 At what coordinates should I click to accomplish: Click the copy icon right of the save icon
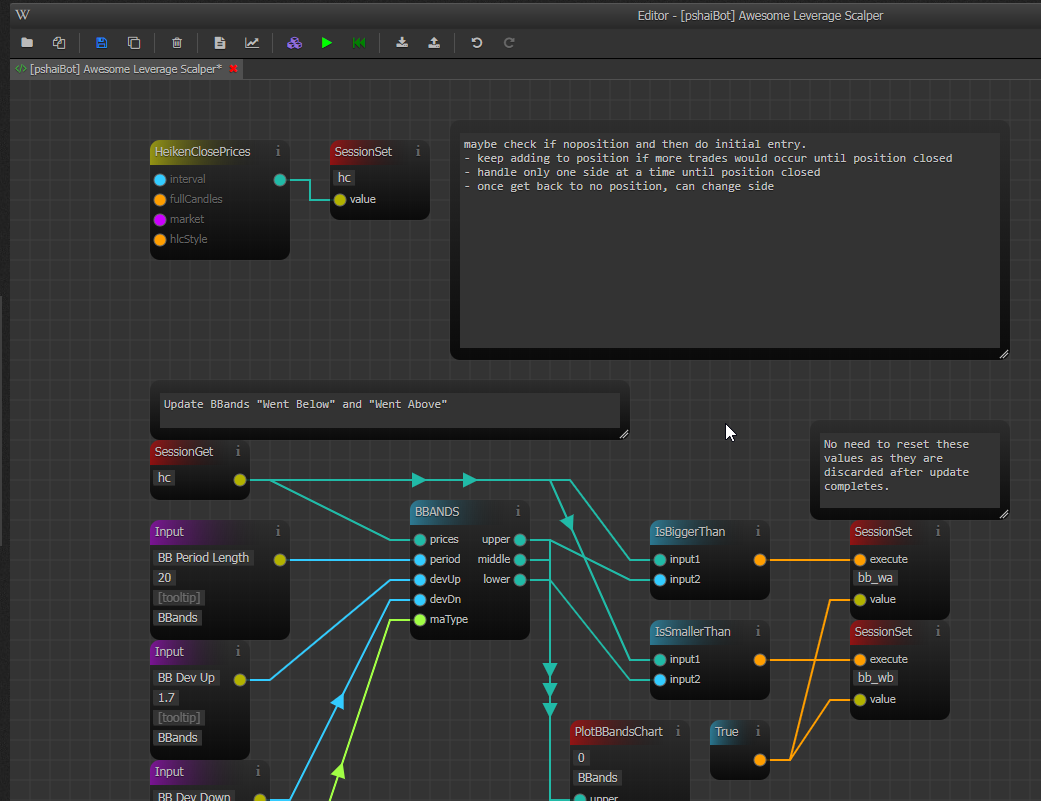pyautogui.click(x=133, y=42)
